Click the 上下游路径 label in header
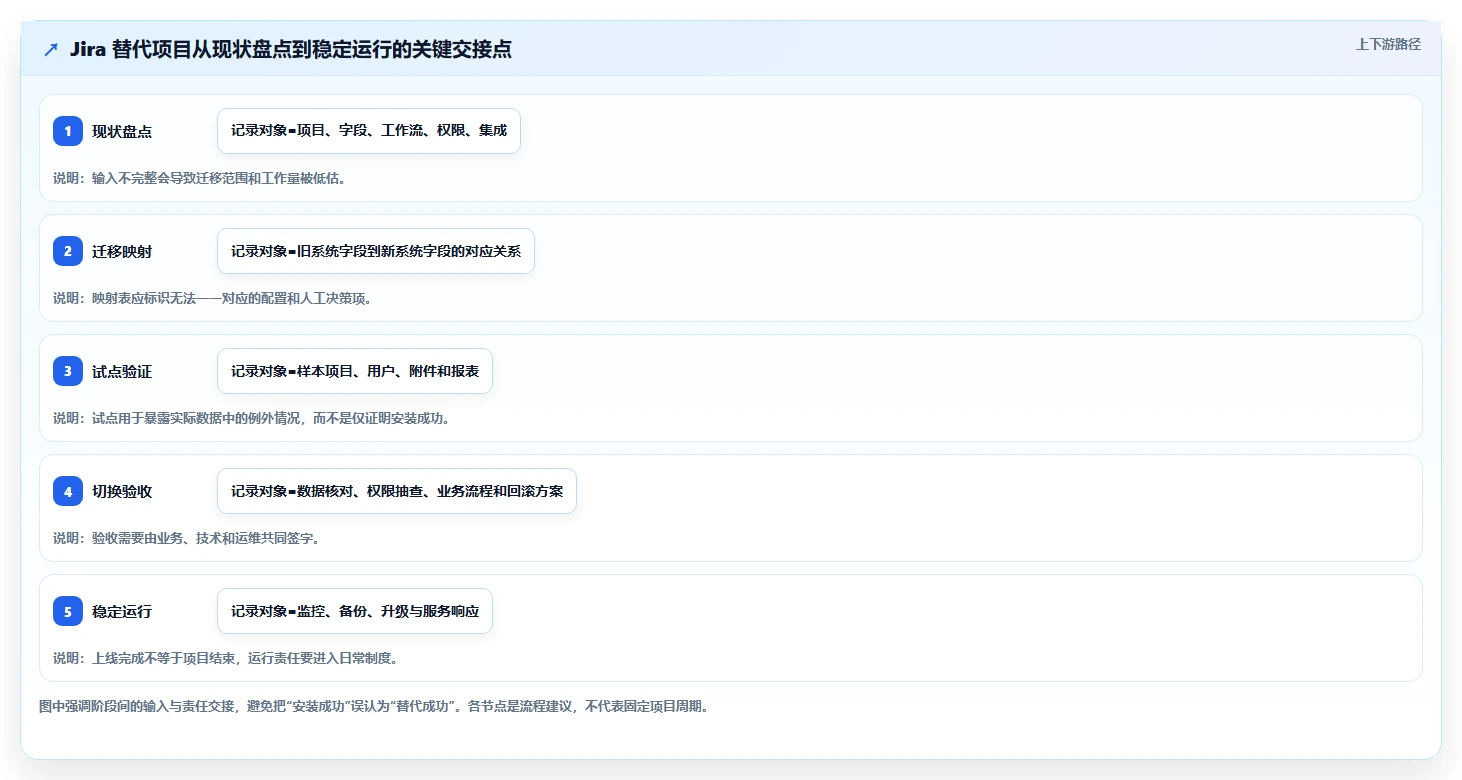 [x=1388, y=44]
